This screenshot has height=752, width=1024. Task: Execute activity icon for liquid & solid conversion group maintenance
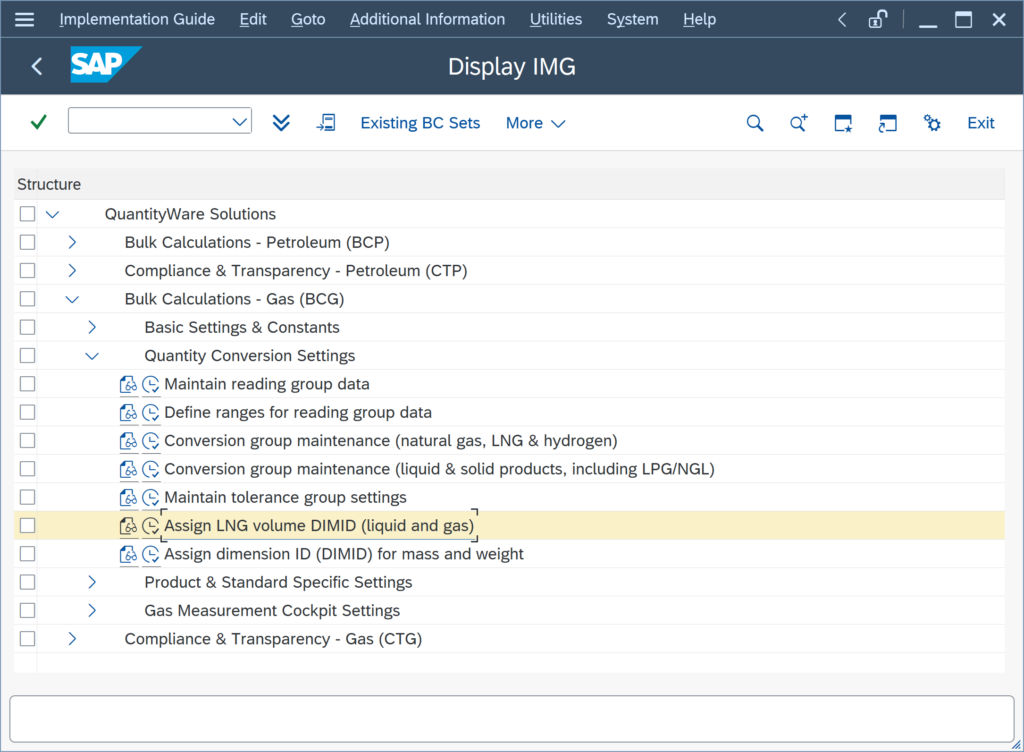(x=151, y=469)
